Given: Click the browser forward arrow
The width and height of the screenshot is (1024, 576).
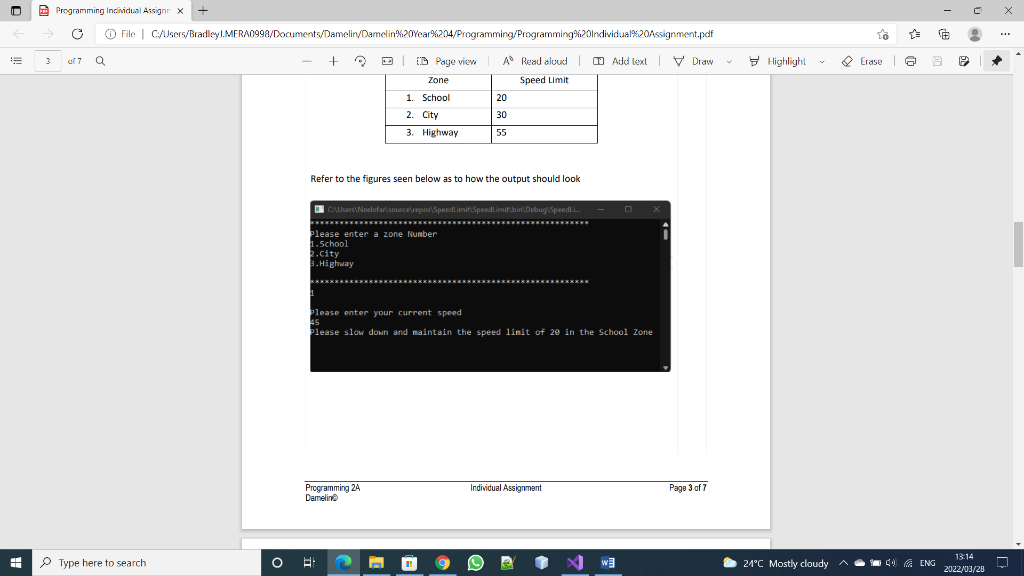Looking at the screenshot, I should [x=48, y=34].
